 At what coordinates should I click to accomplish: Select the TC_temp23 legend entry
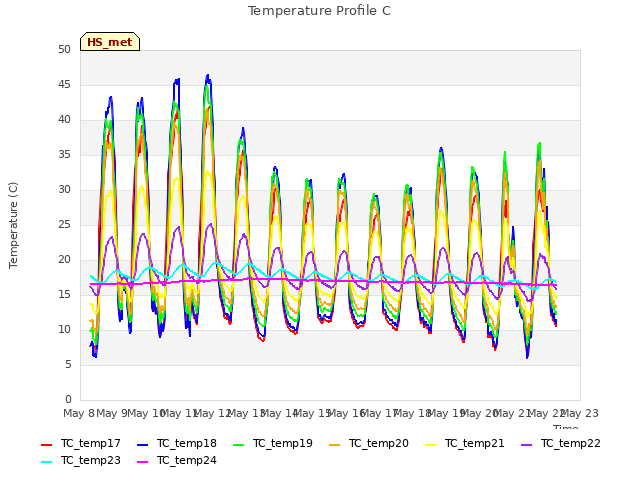click(x=81, y=461)
